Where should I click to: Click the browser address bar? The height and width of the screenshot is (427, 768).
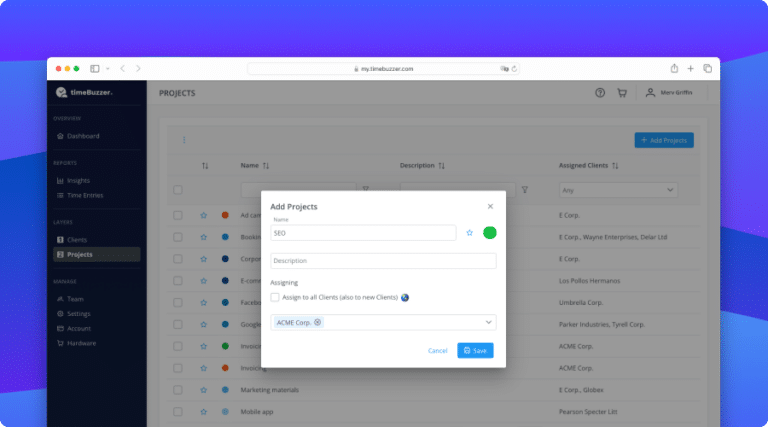(x=383, y=69)
